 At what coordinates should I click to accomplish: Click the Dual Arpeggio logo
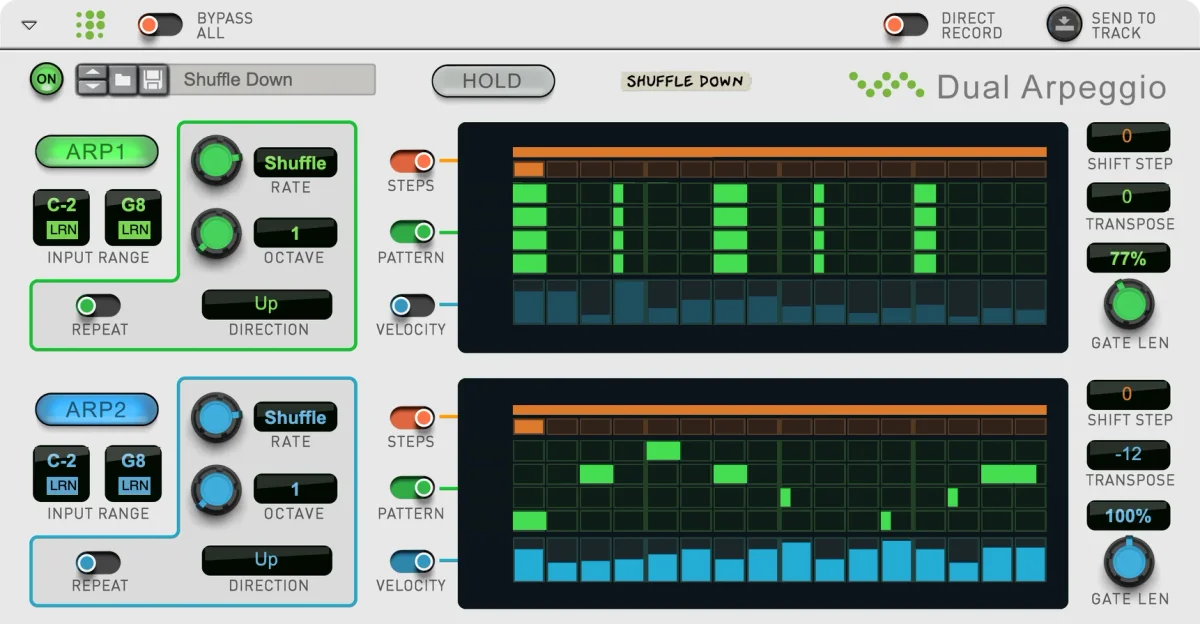[1008, 87]
